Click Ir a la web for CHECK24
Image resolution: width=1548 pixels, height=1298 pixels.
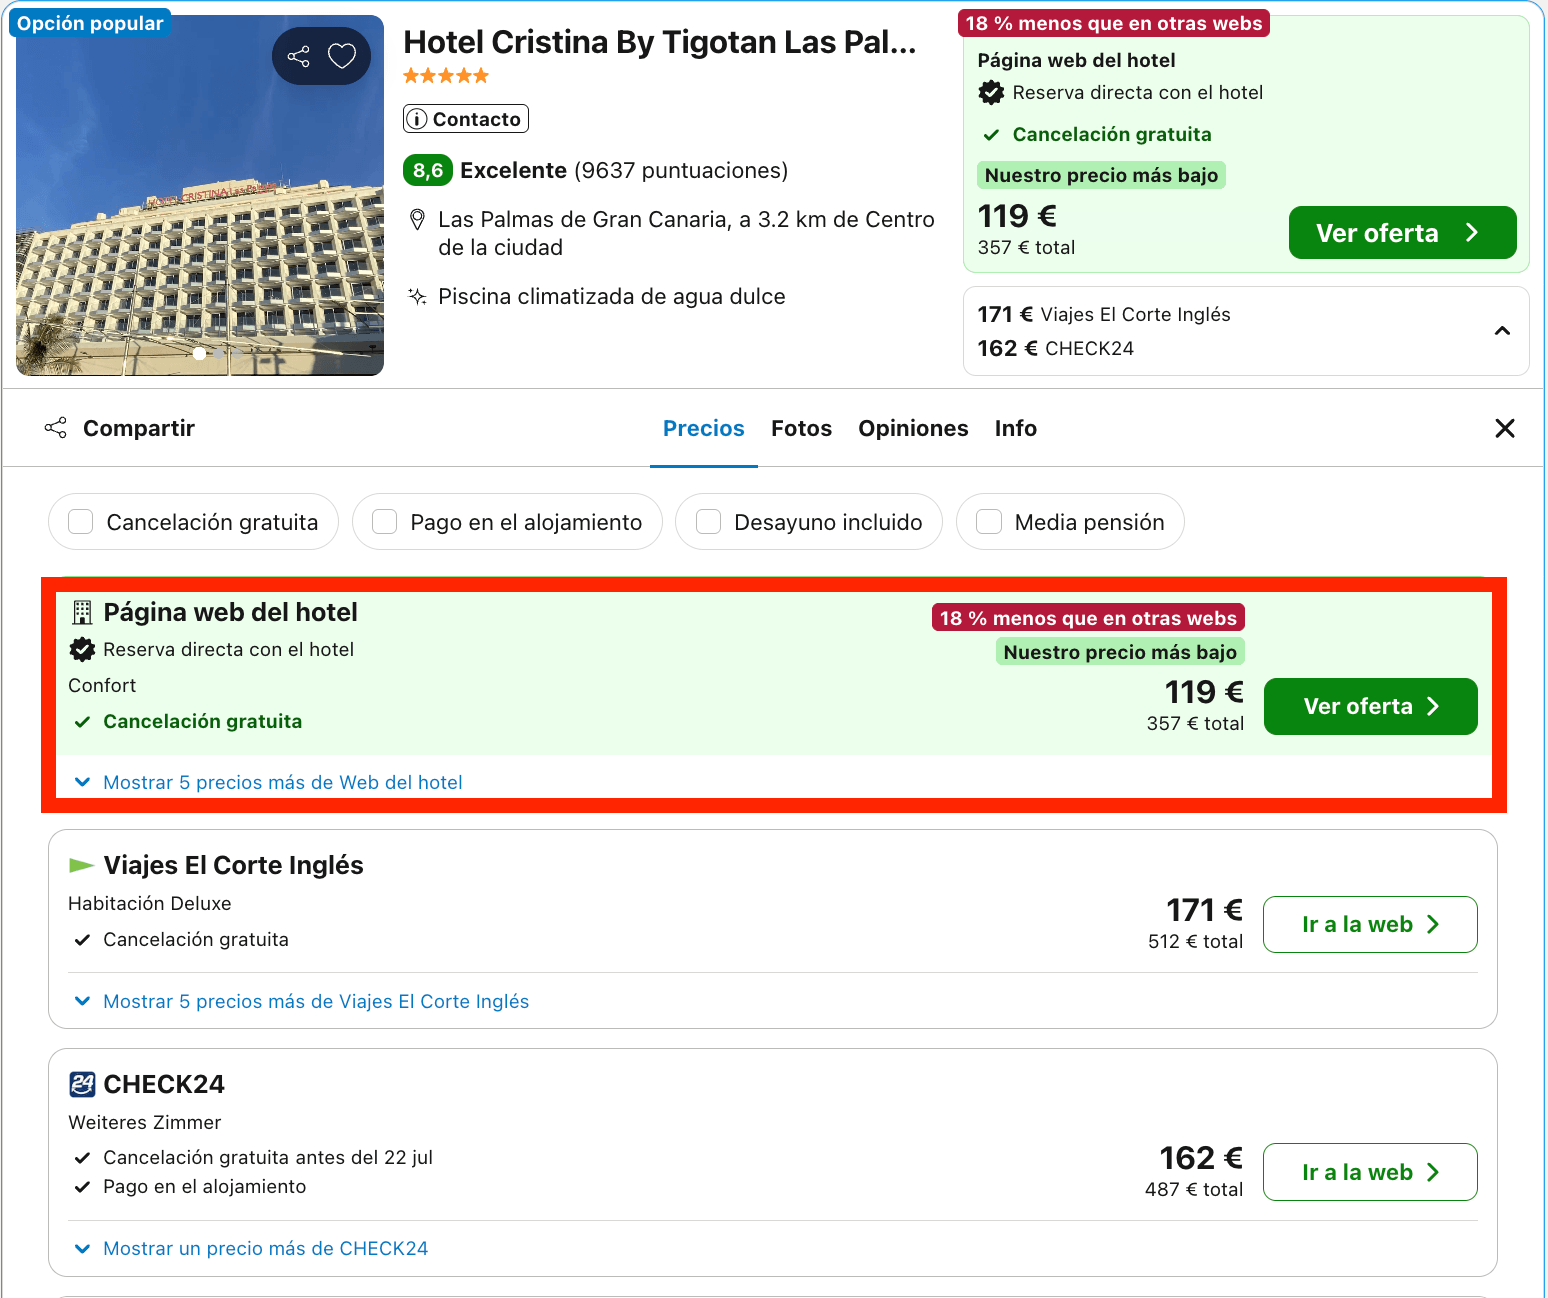click(1371, 1172)
